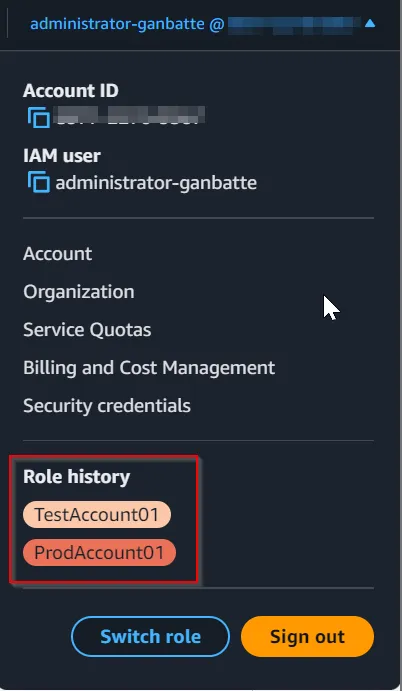Image resolution: width=402 pixels, height=691 pixels.
Task: Click the Sign out button
Action: point(307,636)
